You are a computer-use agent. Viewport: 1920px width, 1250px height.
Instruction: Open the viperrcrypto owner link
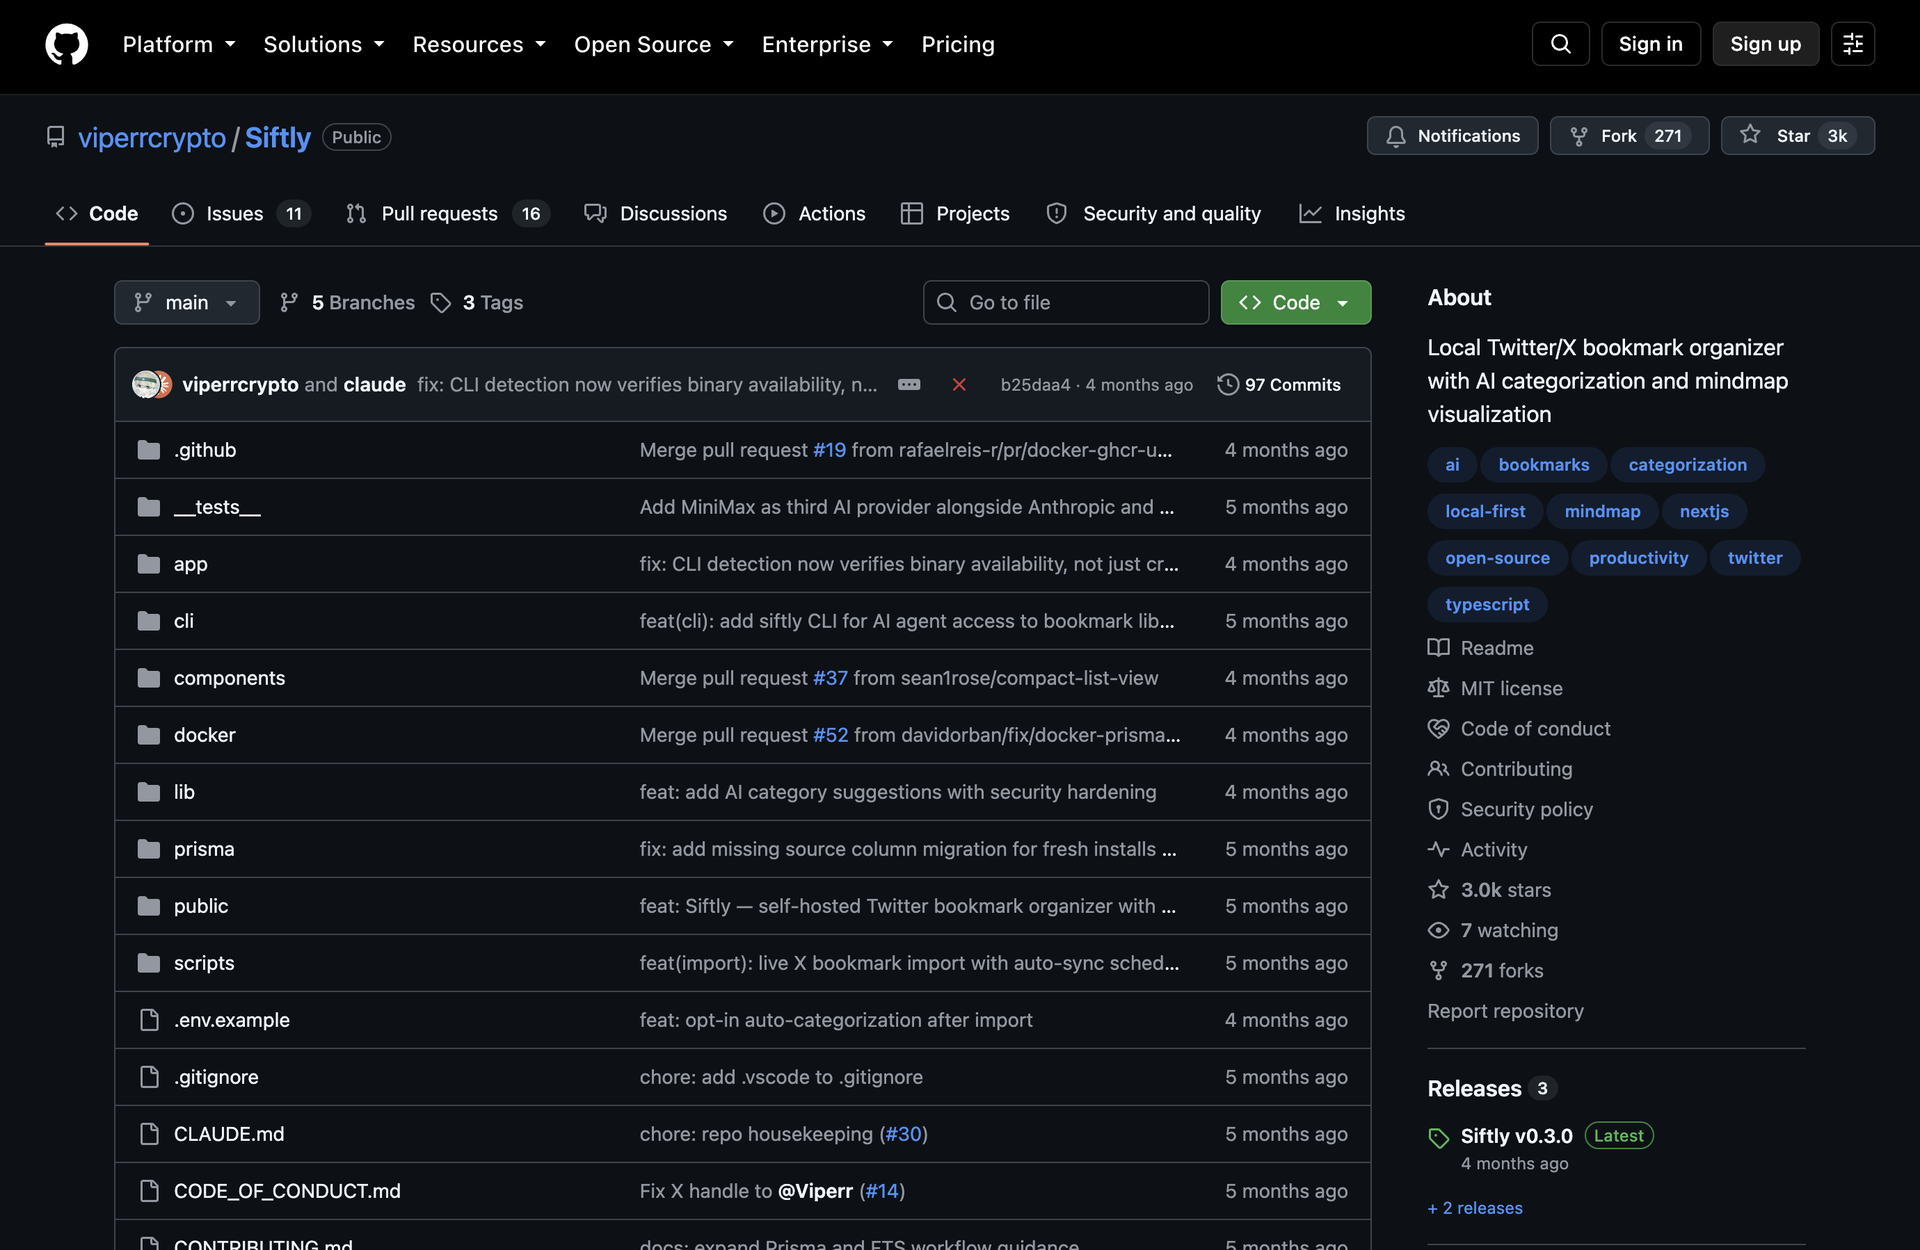(x=152, y=137)
